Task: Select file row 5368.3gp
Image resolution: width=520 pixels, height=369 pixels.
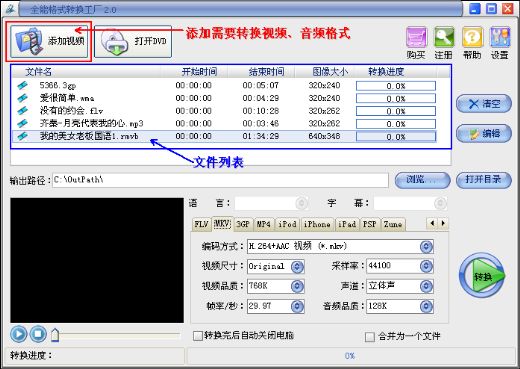Action: [224, 86]
